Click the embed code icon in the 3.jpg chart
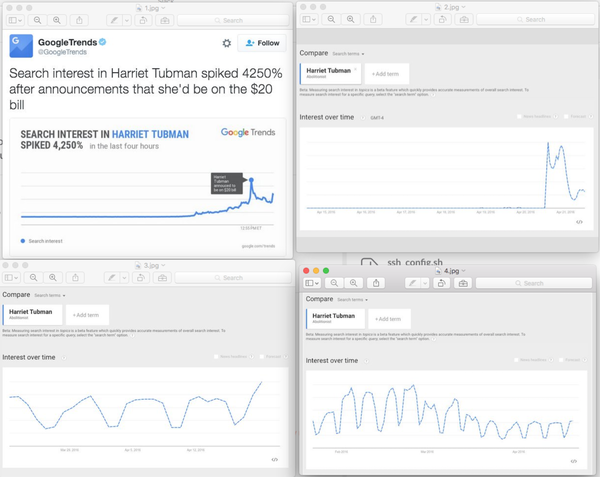 (x=274, y=459)
